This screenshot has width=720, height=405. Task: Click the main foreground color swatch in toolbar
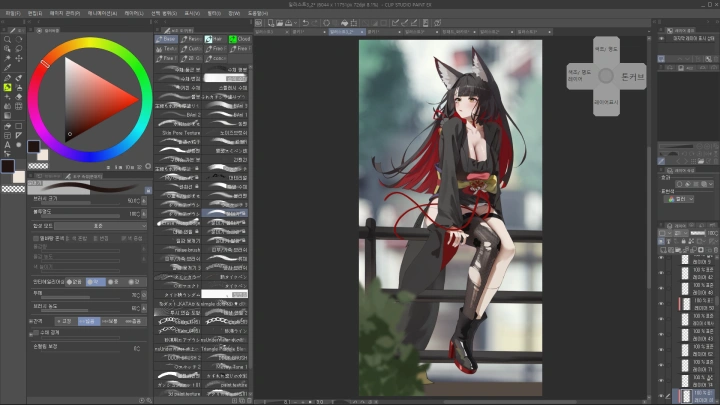[x=7, y=166]
